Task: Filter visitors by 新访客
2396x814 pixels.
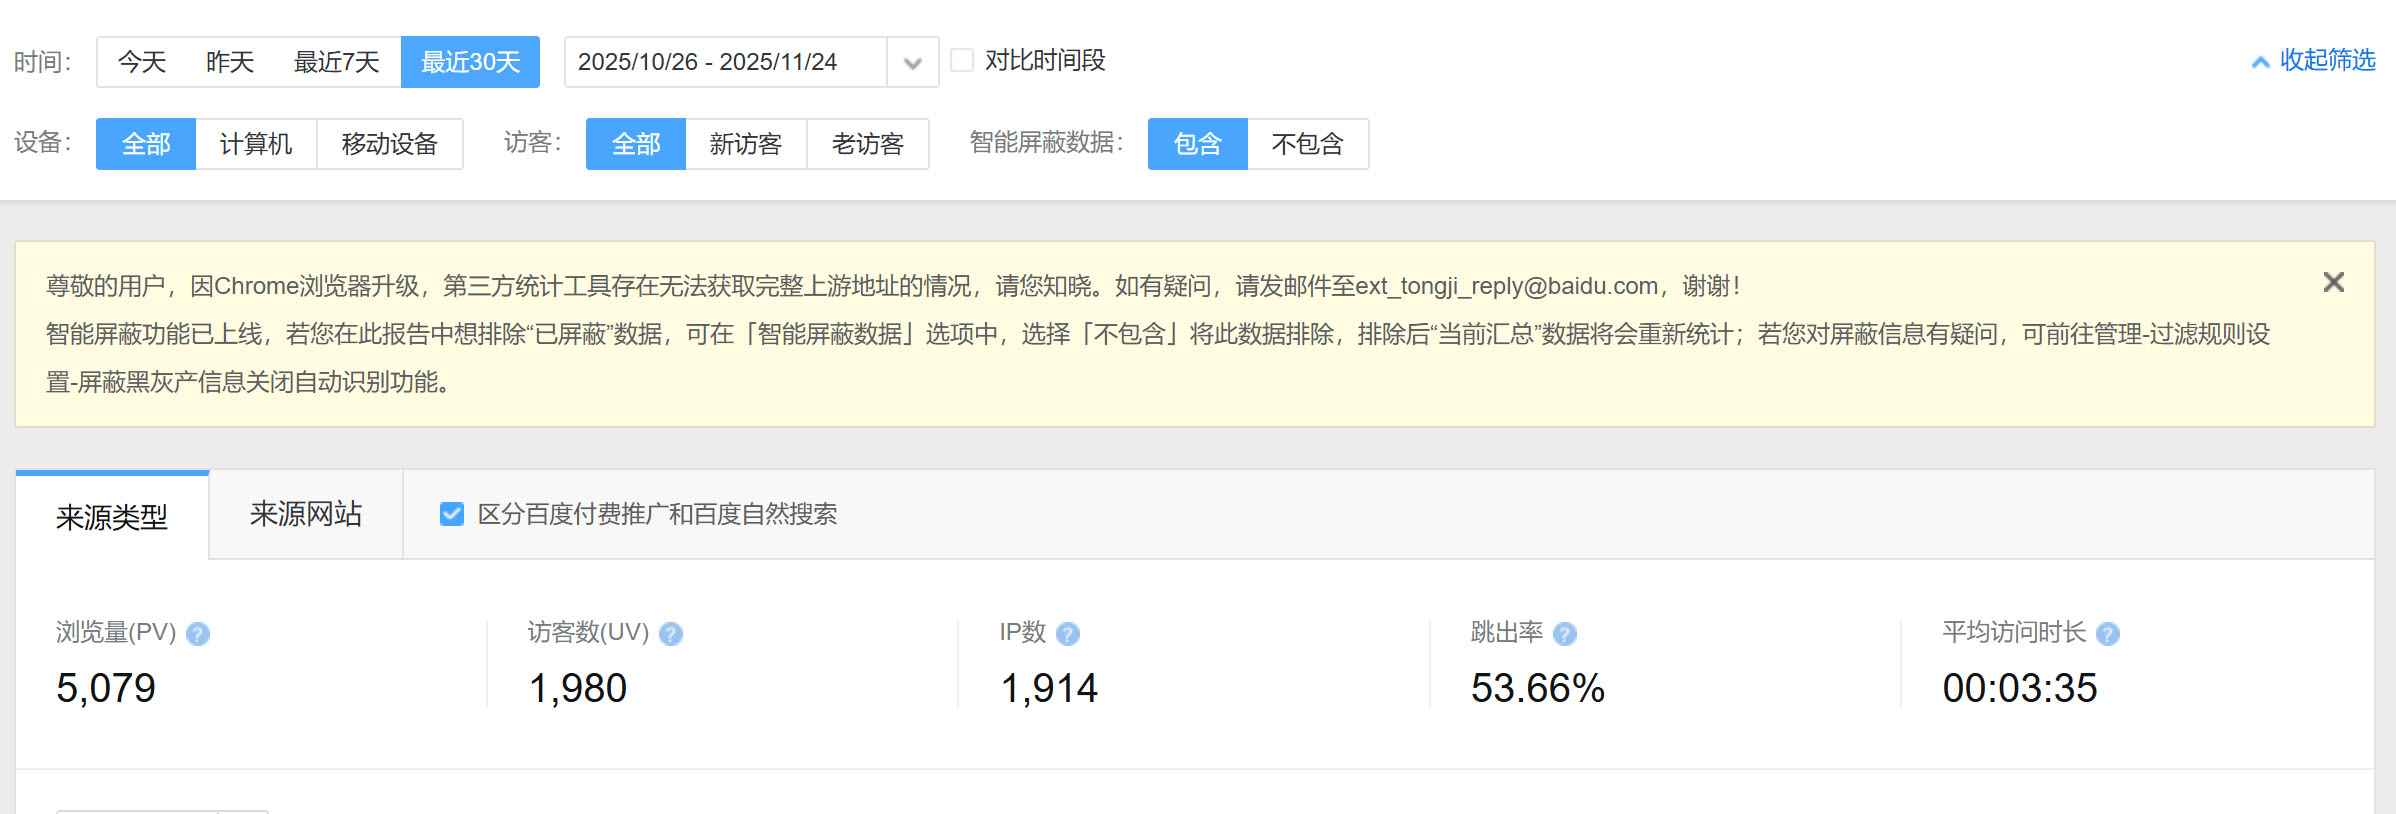Action: pos(745,144)
